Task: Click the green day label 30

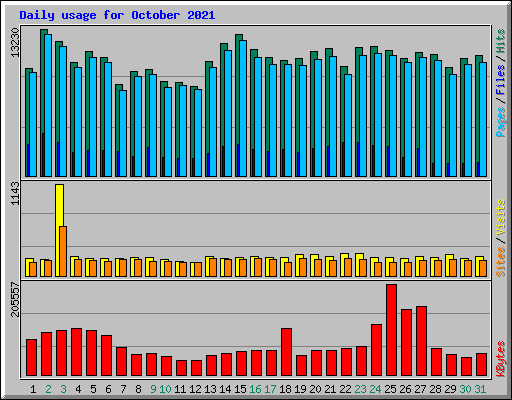Action: 465,389
